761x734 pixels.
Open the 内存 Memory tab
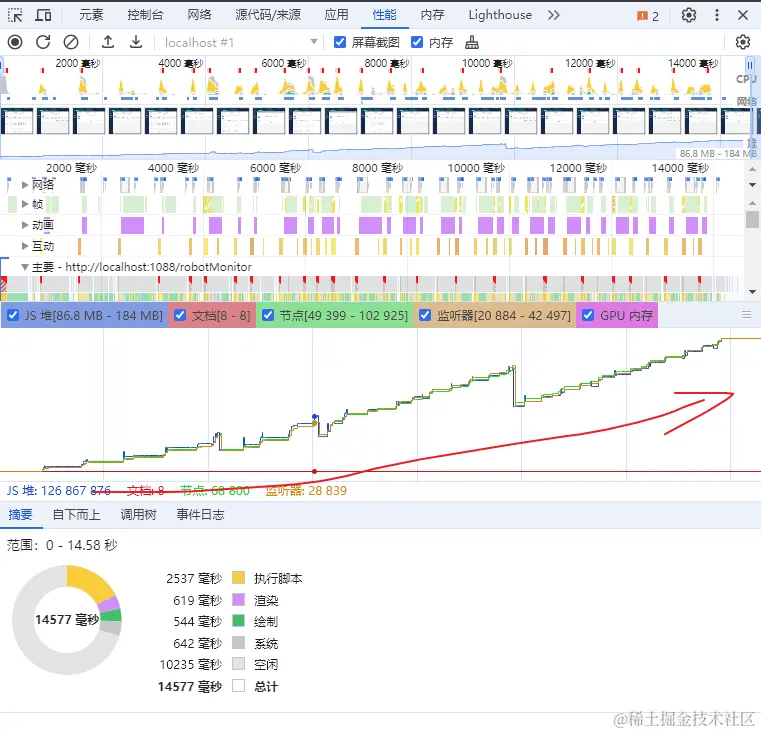click(x=432, y=15)
